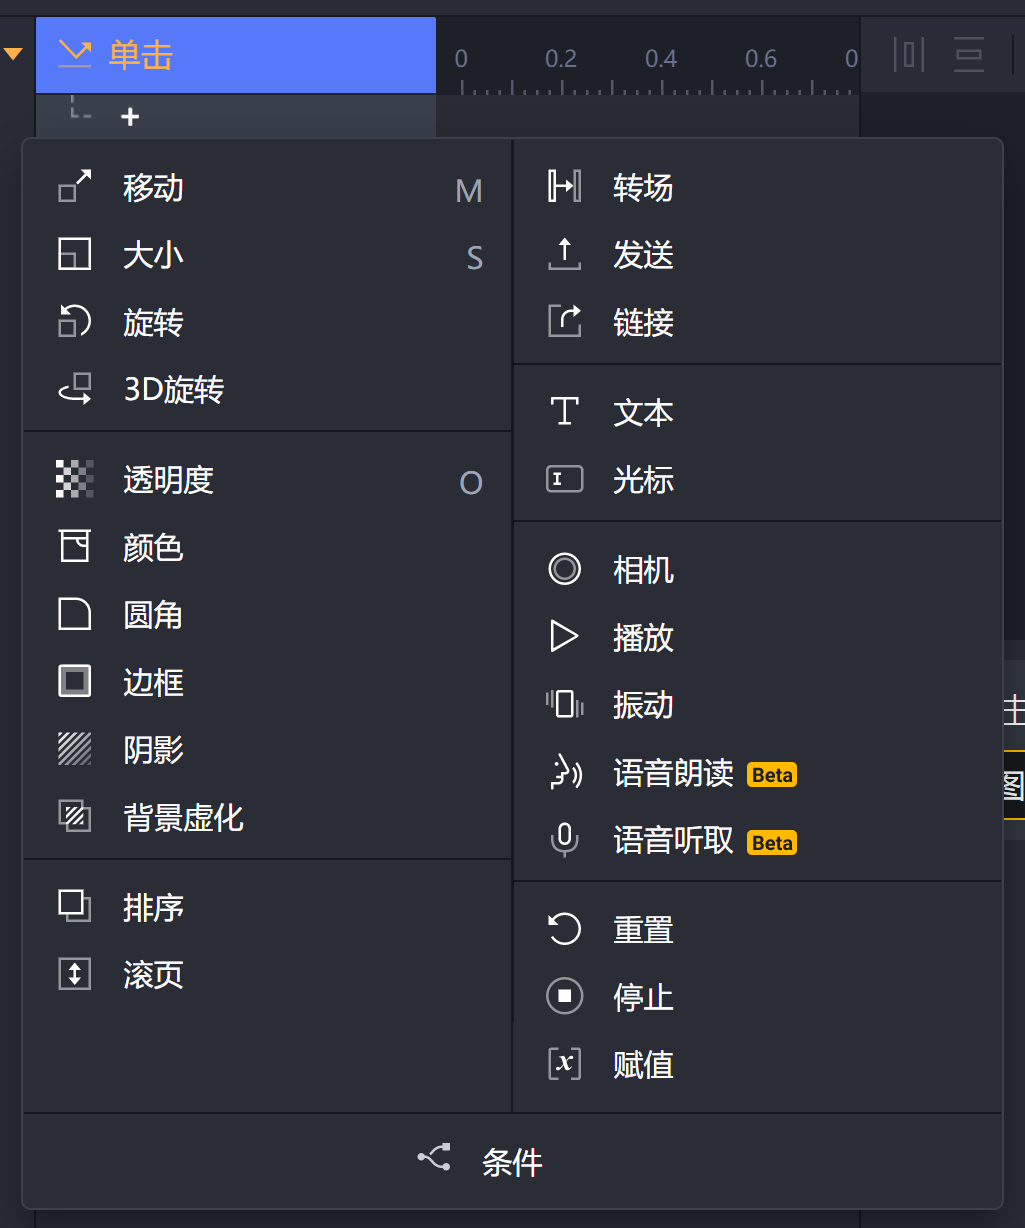Image resolution: width=1025 pixels, height=1228 pixels.
Task: Add a 条件 condition
Action: click(x=511, y=1162)
